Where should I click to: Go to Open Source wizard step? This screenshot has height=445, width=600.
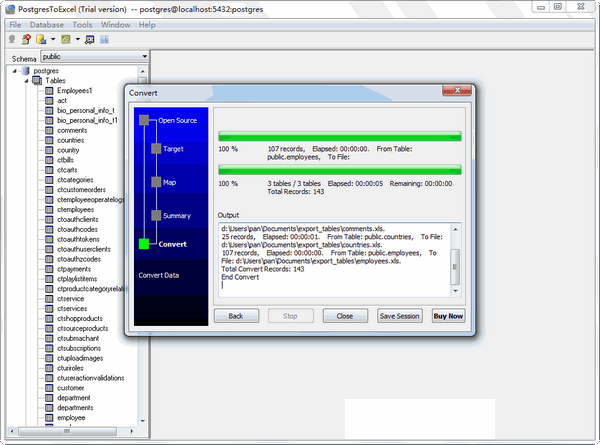click(178, 121)
